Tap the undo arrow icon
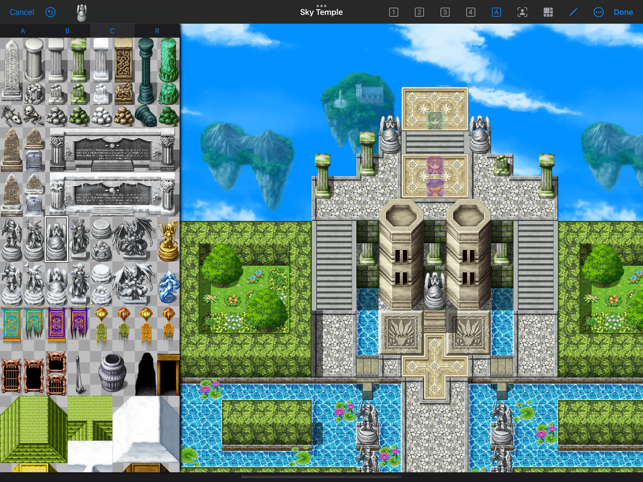Image resolution: width=643 pixels, height=482 pixels. 50,12
